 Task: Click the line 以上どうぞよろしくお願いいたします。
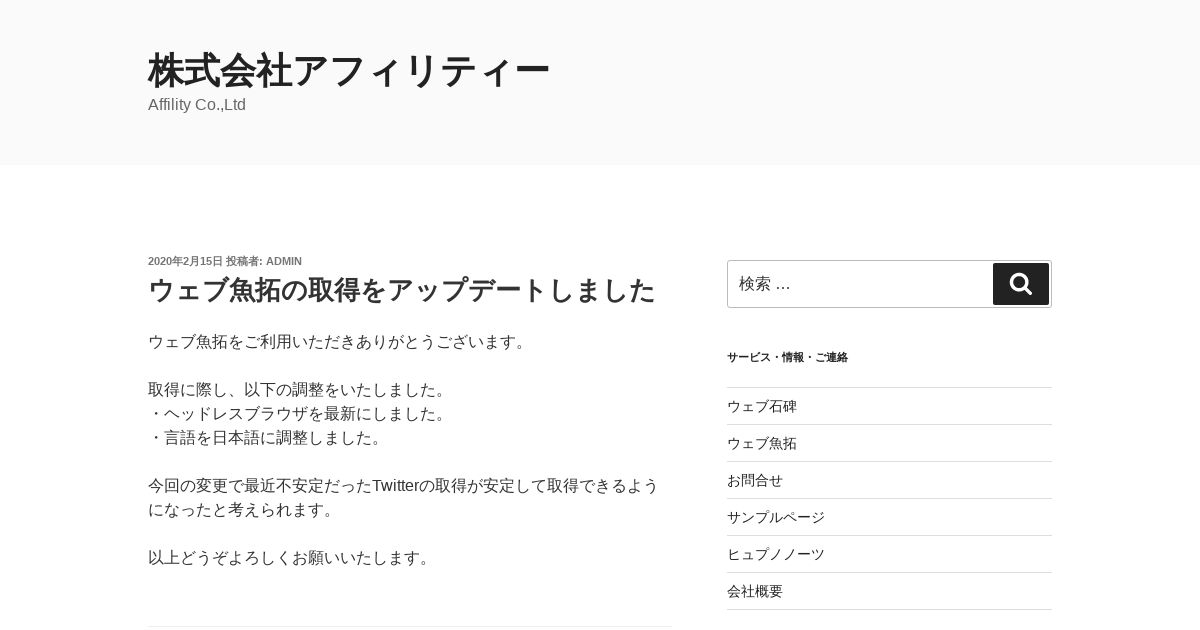tap(291, 558)
